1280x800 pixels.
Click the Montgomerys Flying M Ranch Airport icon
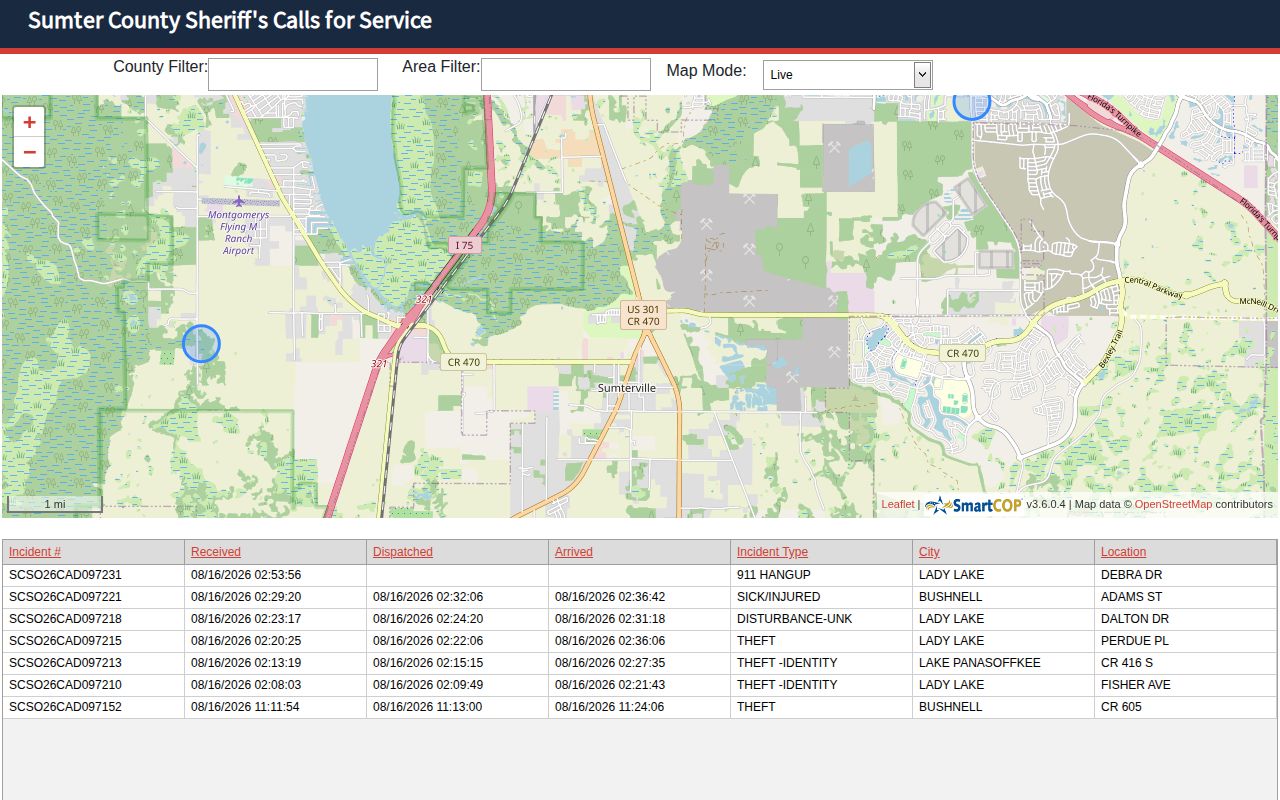point(239,201)
